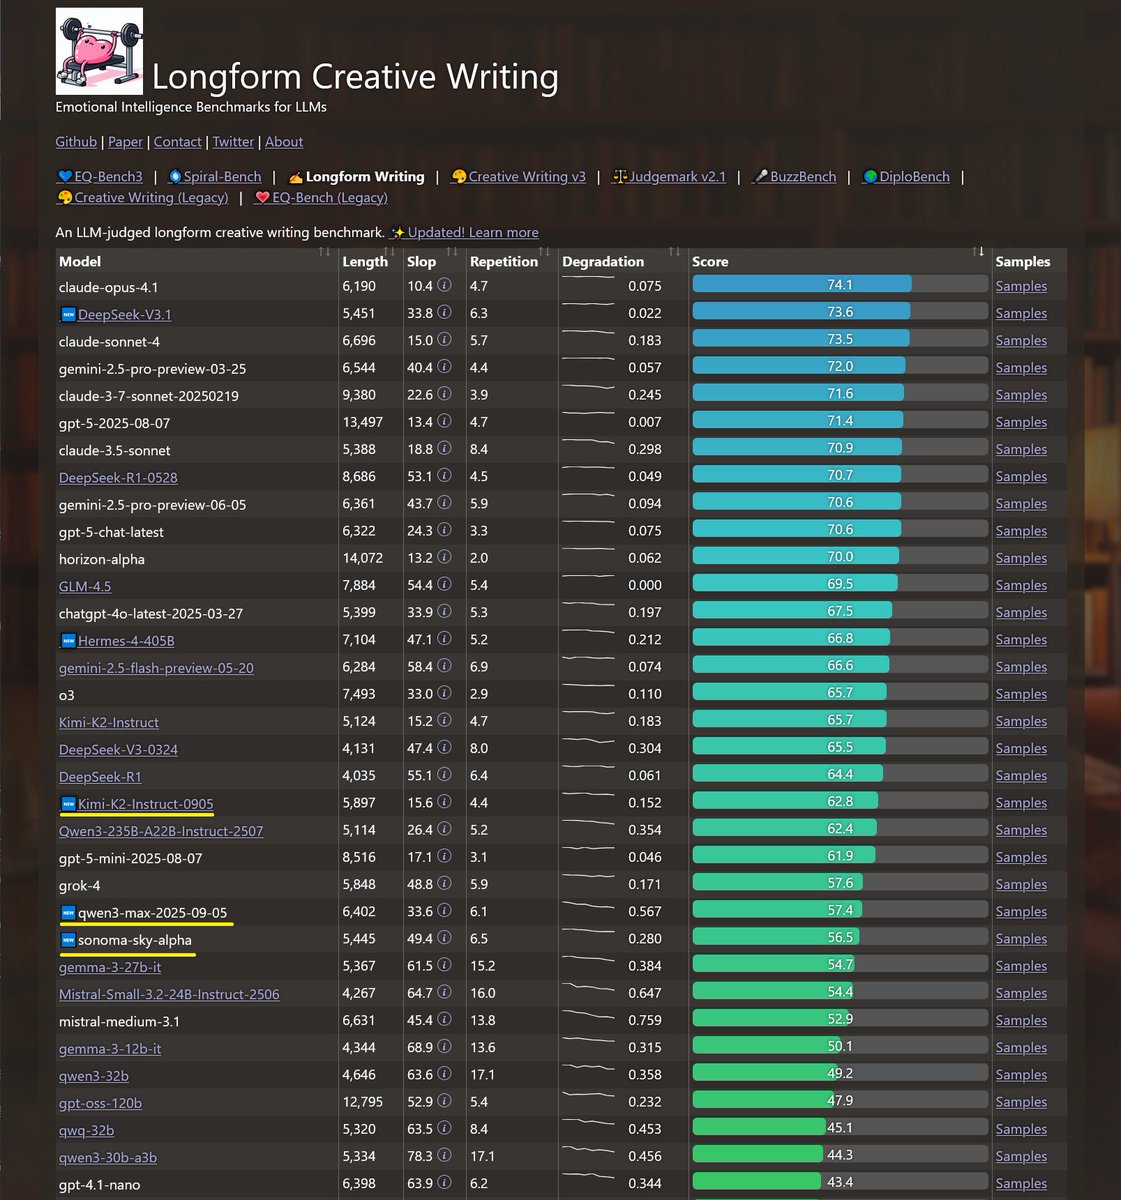The width and height of the screenshot is (1121, 1200).
Task: Click the degradation sparkline for qwen3-max-2025-09-05
Action: tap(588, 909)
